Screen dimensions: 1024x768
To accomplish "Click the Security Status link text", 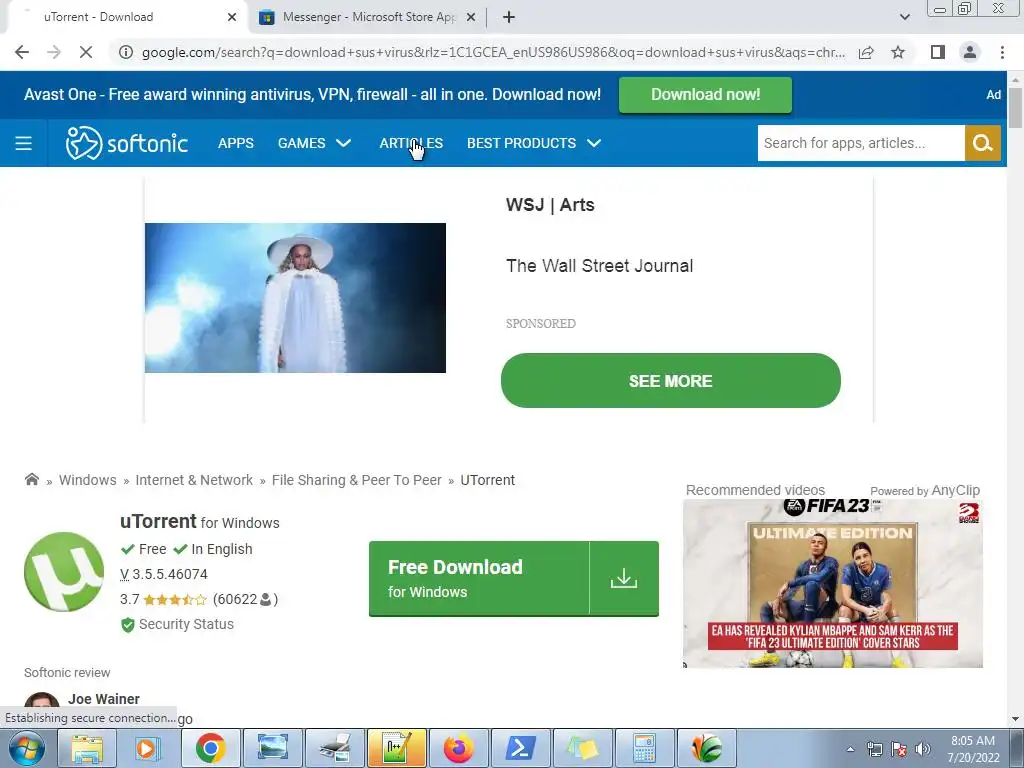I will pos(186,624).
